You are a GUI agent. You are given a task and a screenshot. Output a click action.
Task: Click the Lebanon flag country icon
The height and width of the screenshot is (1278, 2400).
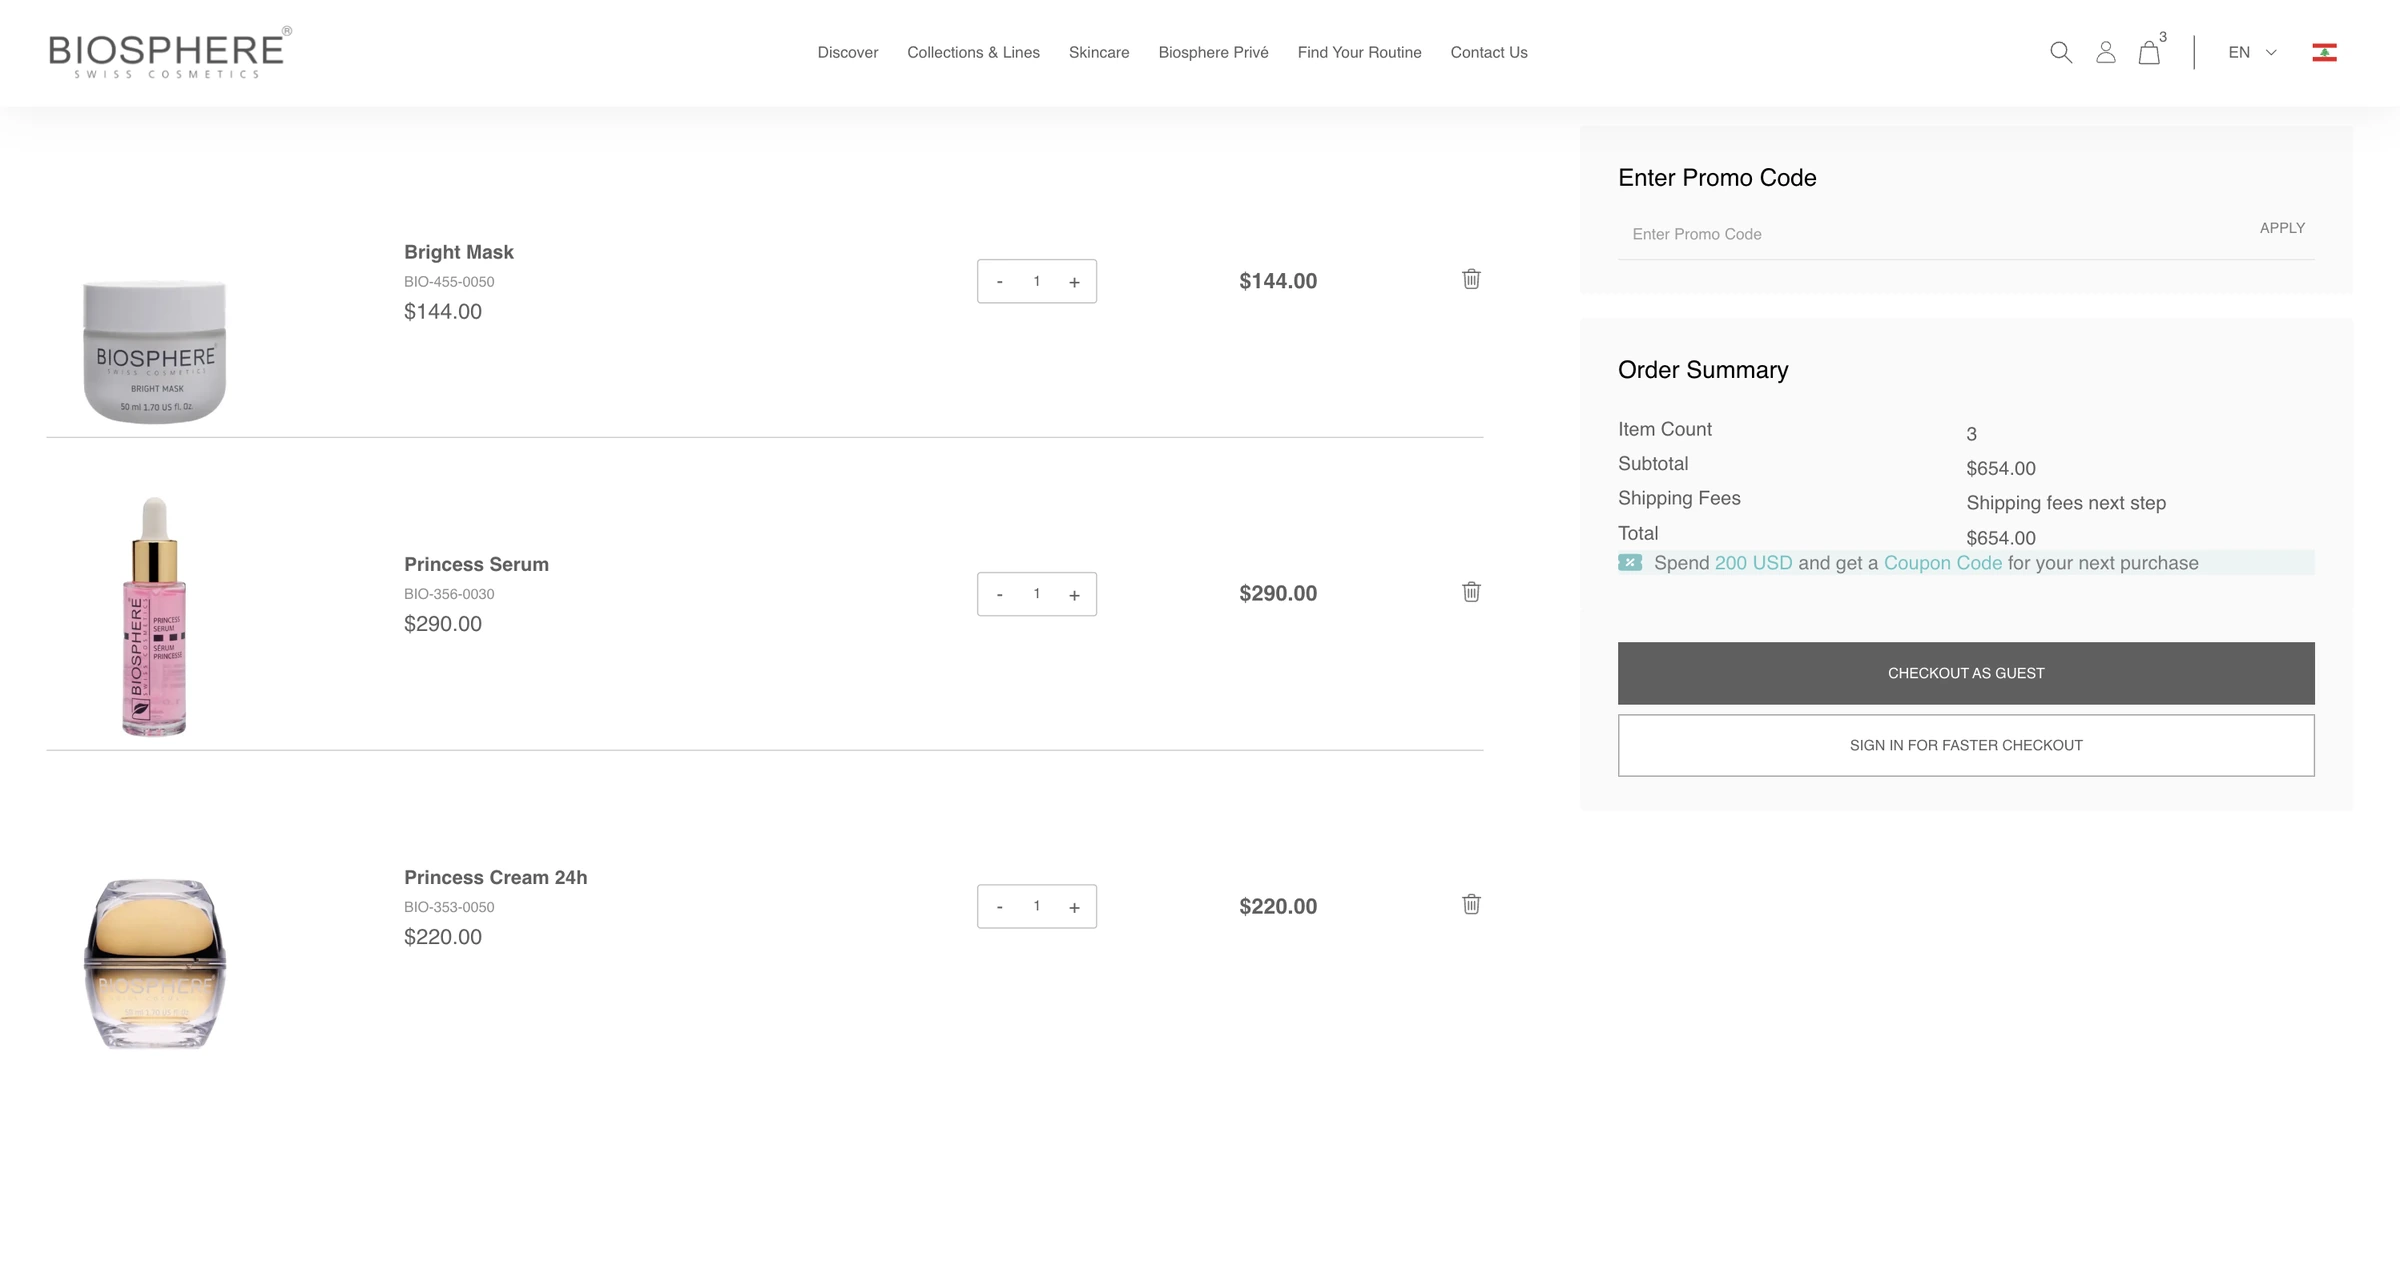pyautogui.click(x=2324, y=52)
